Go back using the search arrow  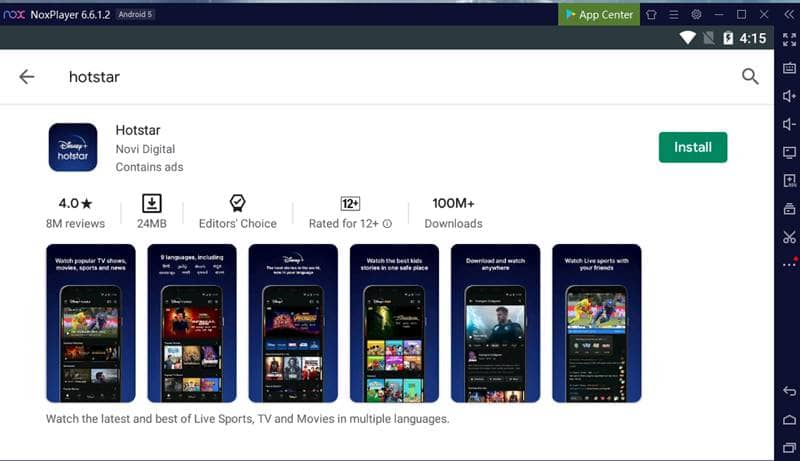point(27,76)
